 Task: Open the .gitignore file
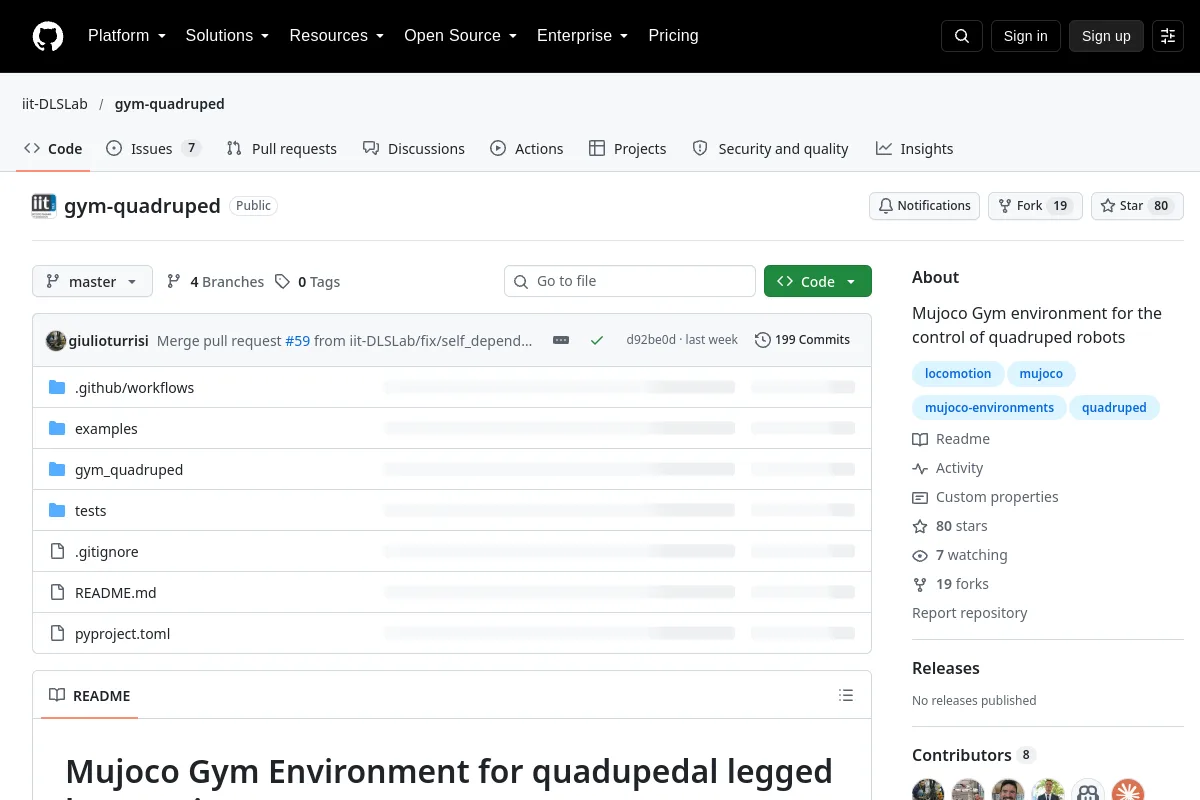106,551
